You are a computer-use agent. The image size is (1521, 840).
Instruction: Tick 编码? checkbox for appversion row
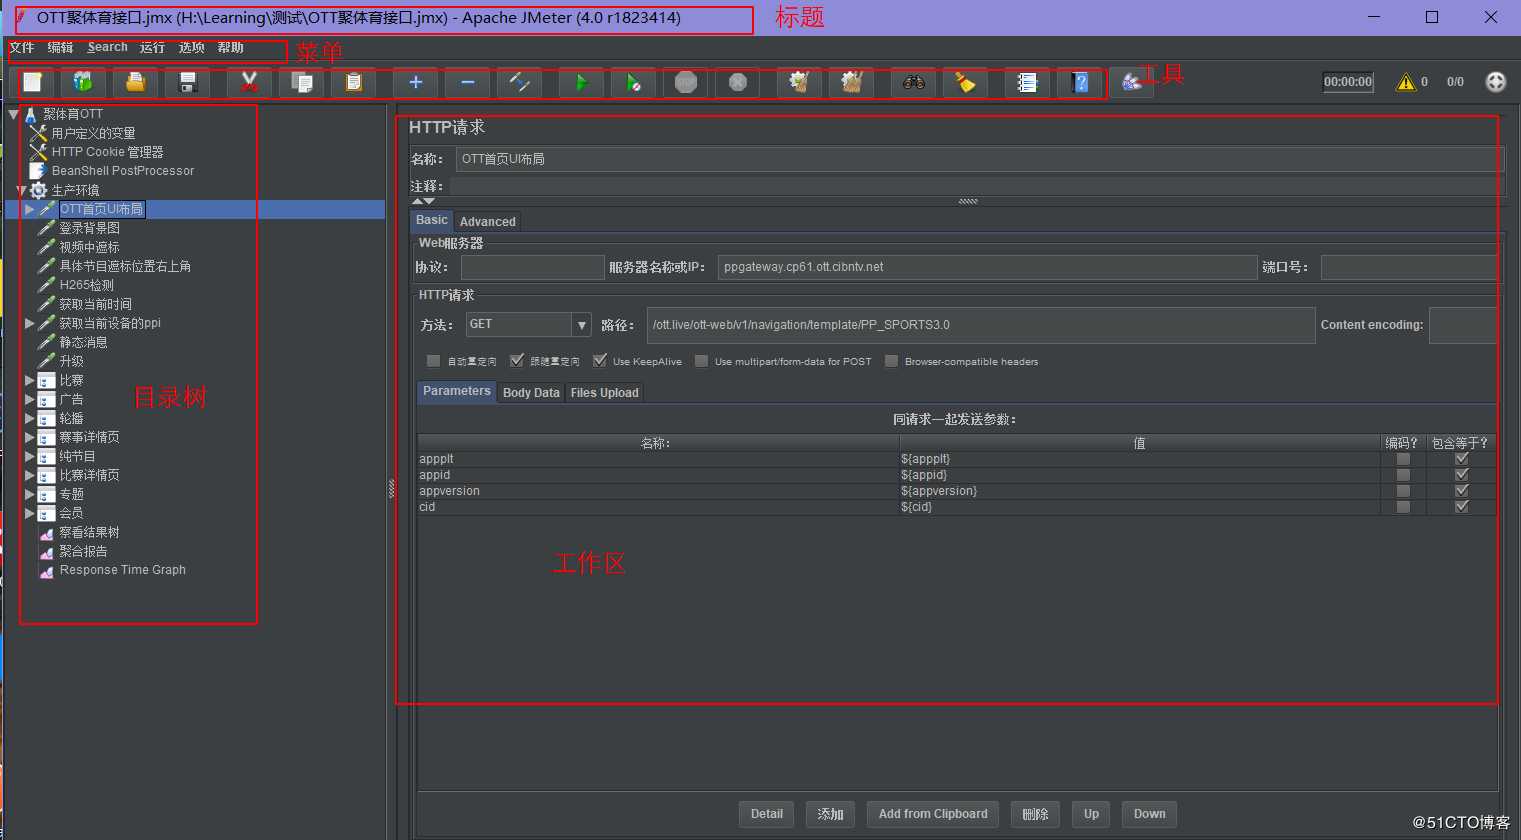[x=1403, y=491]
